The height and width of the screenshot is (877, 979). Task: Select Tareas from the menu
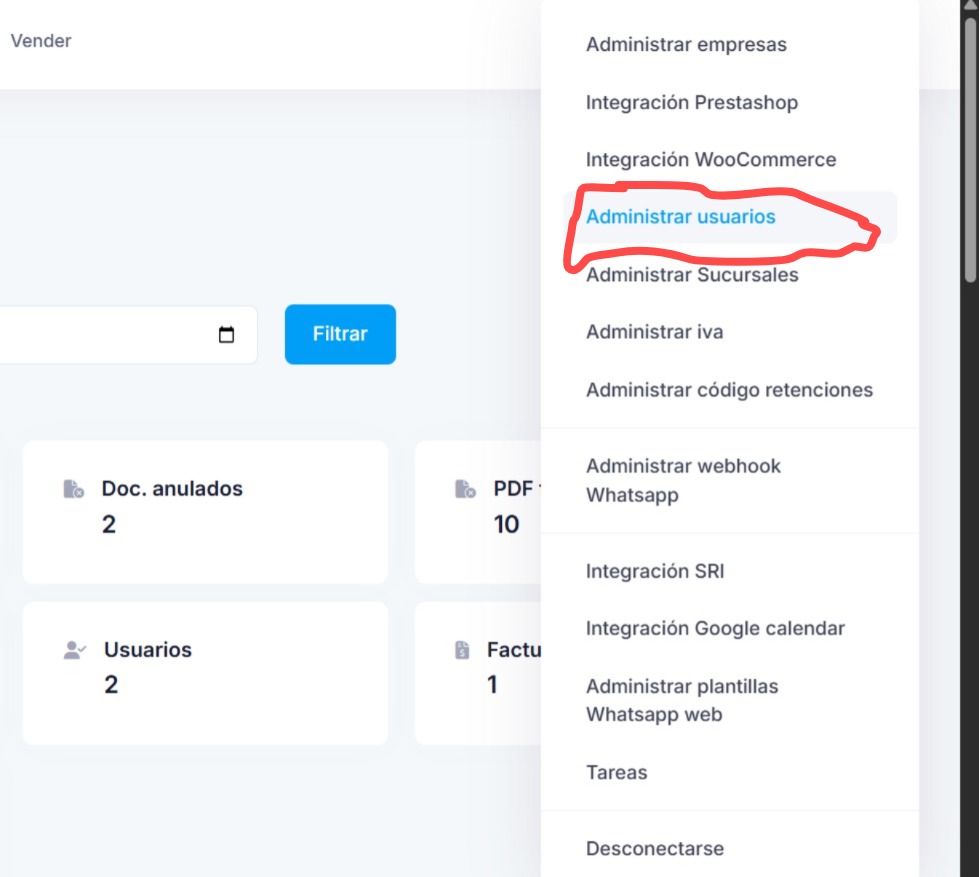pos(618,772)
